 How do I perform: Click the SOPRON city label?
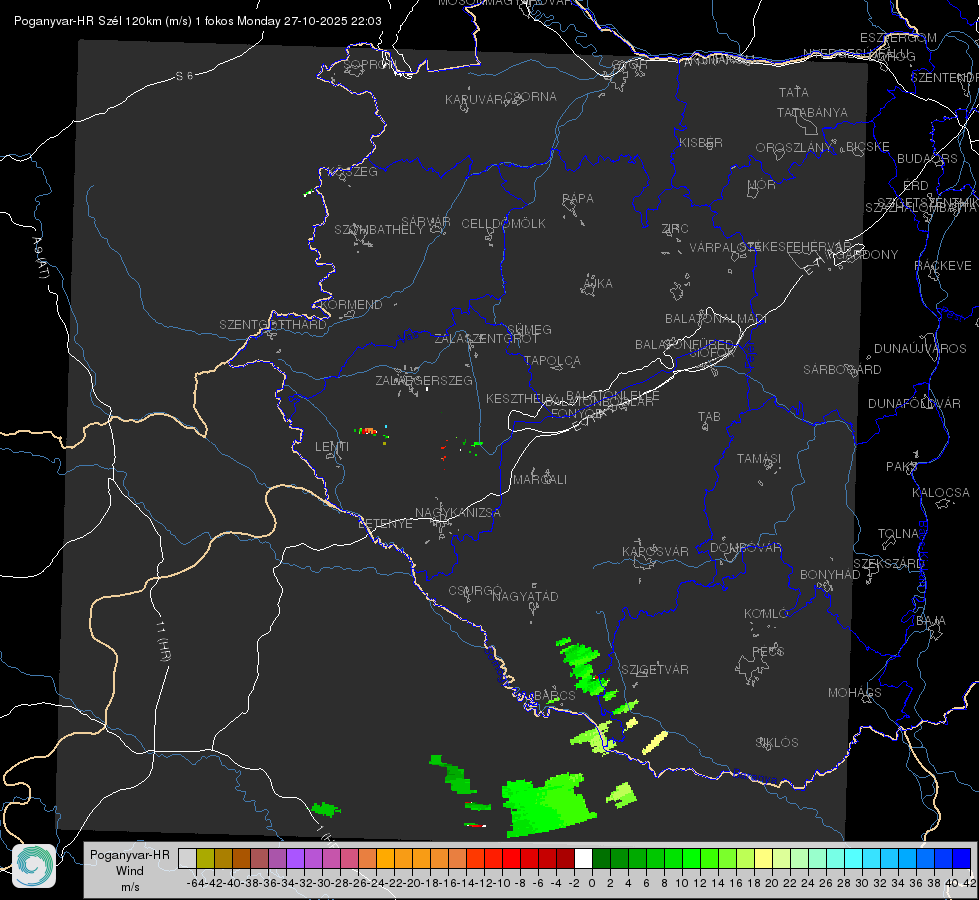pos(369,64)
